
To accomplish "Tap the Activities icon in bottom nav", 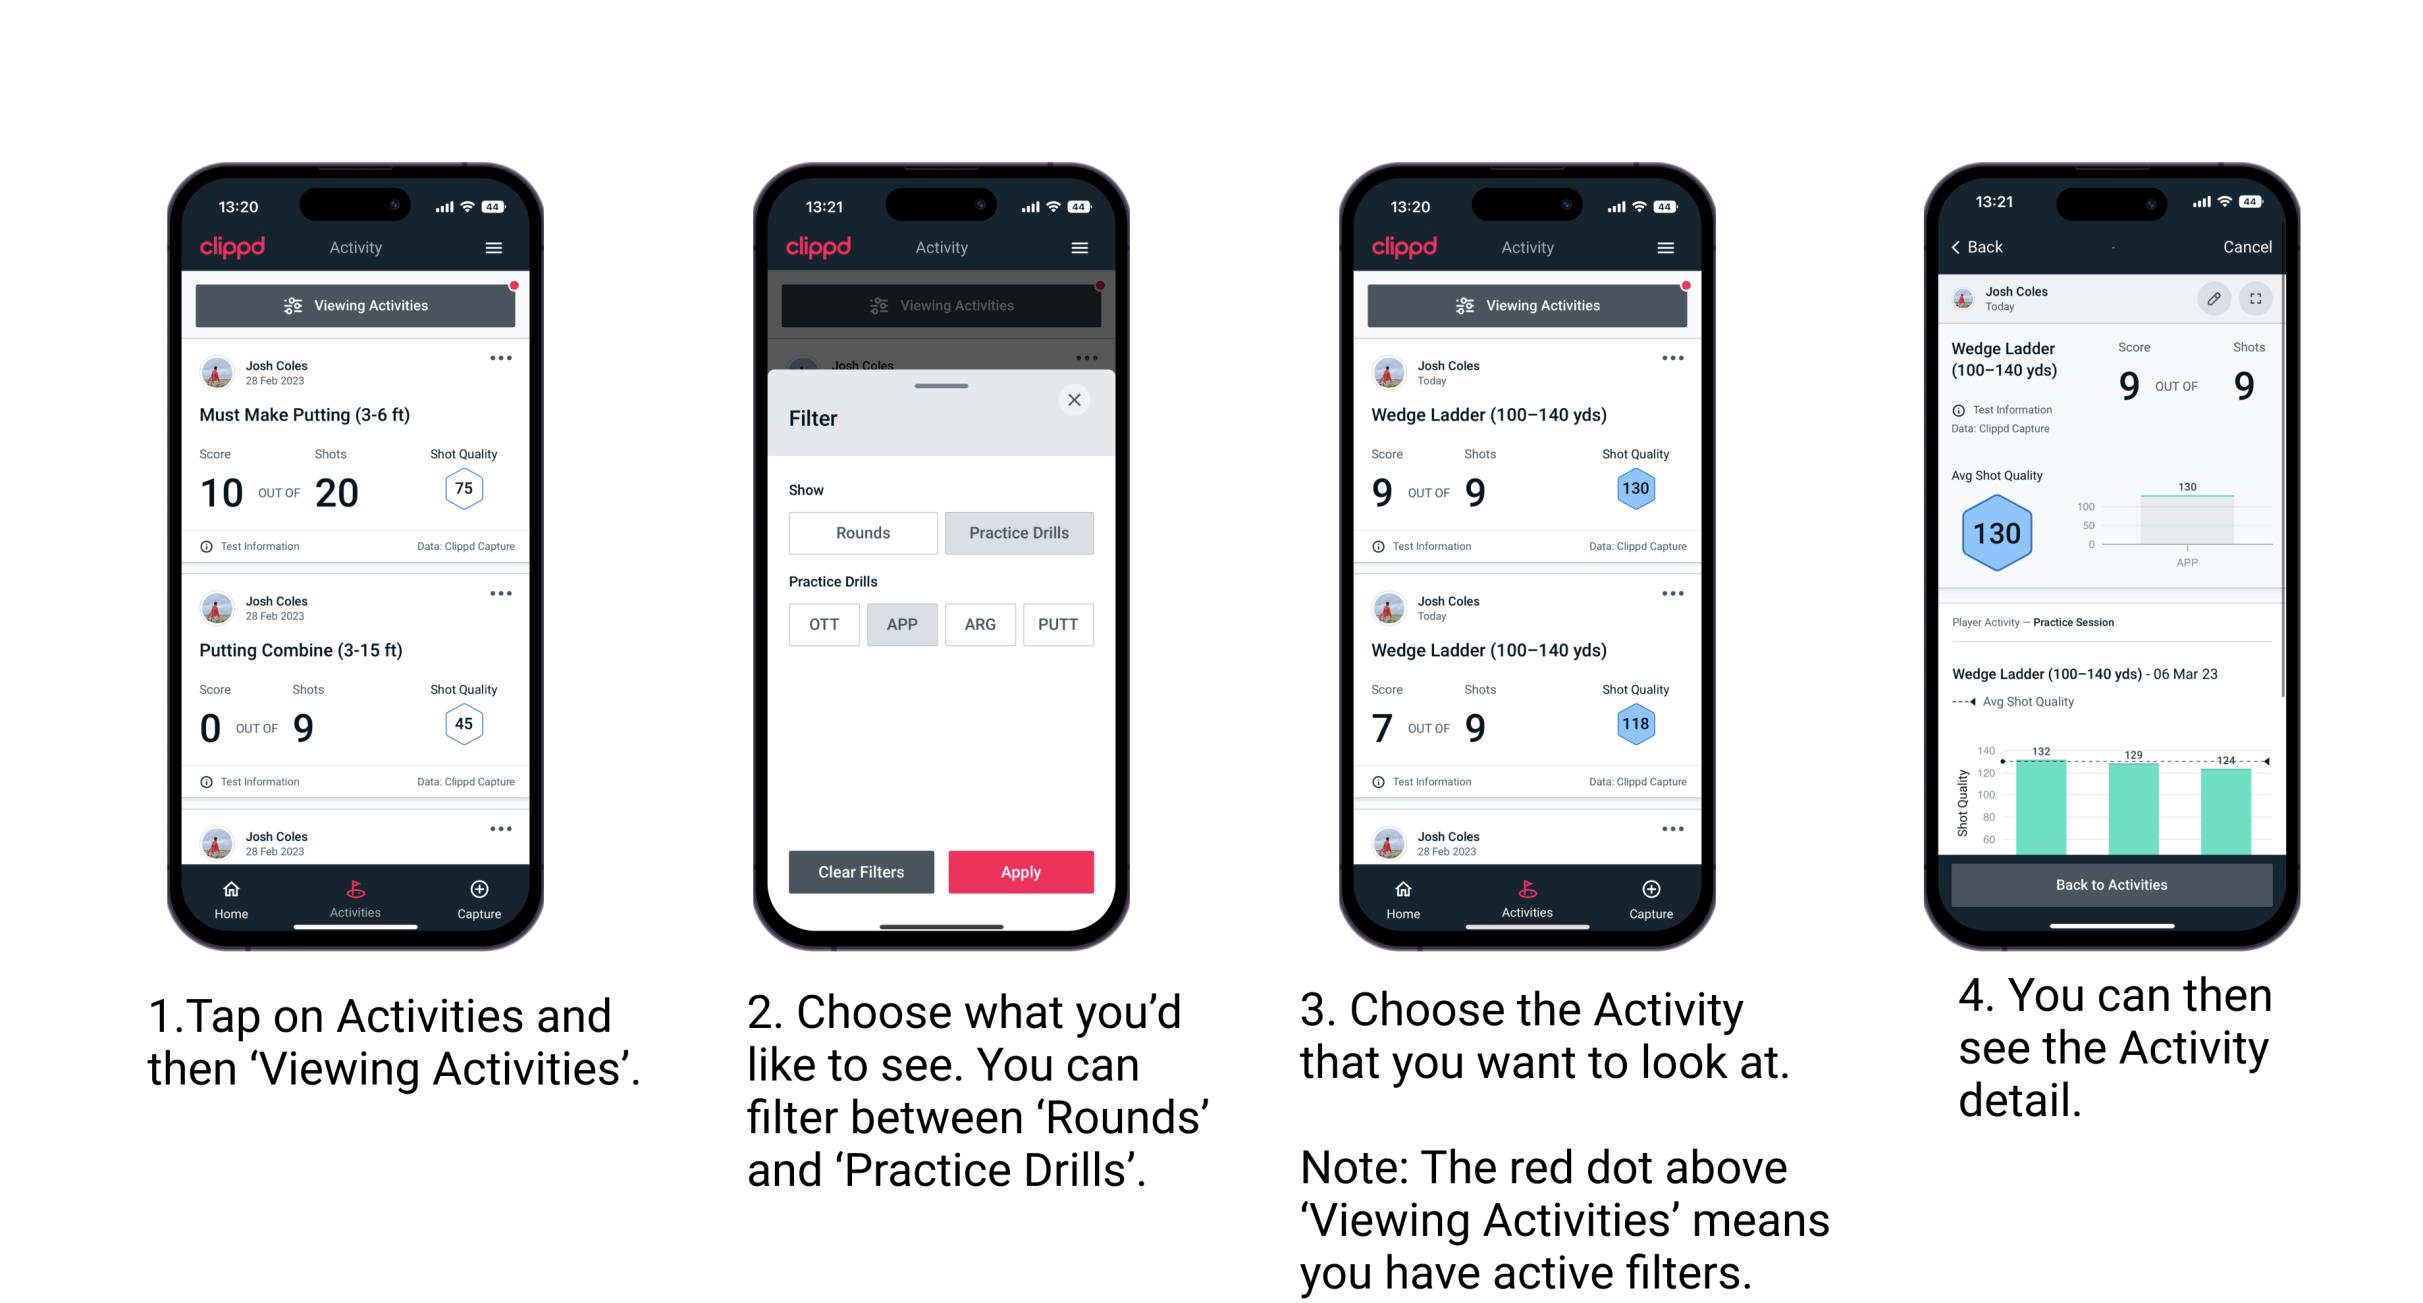I will 356,894.
